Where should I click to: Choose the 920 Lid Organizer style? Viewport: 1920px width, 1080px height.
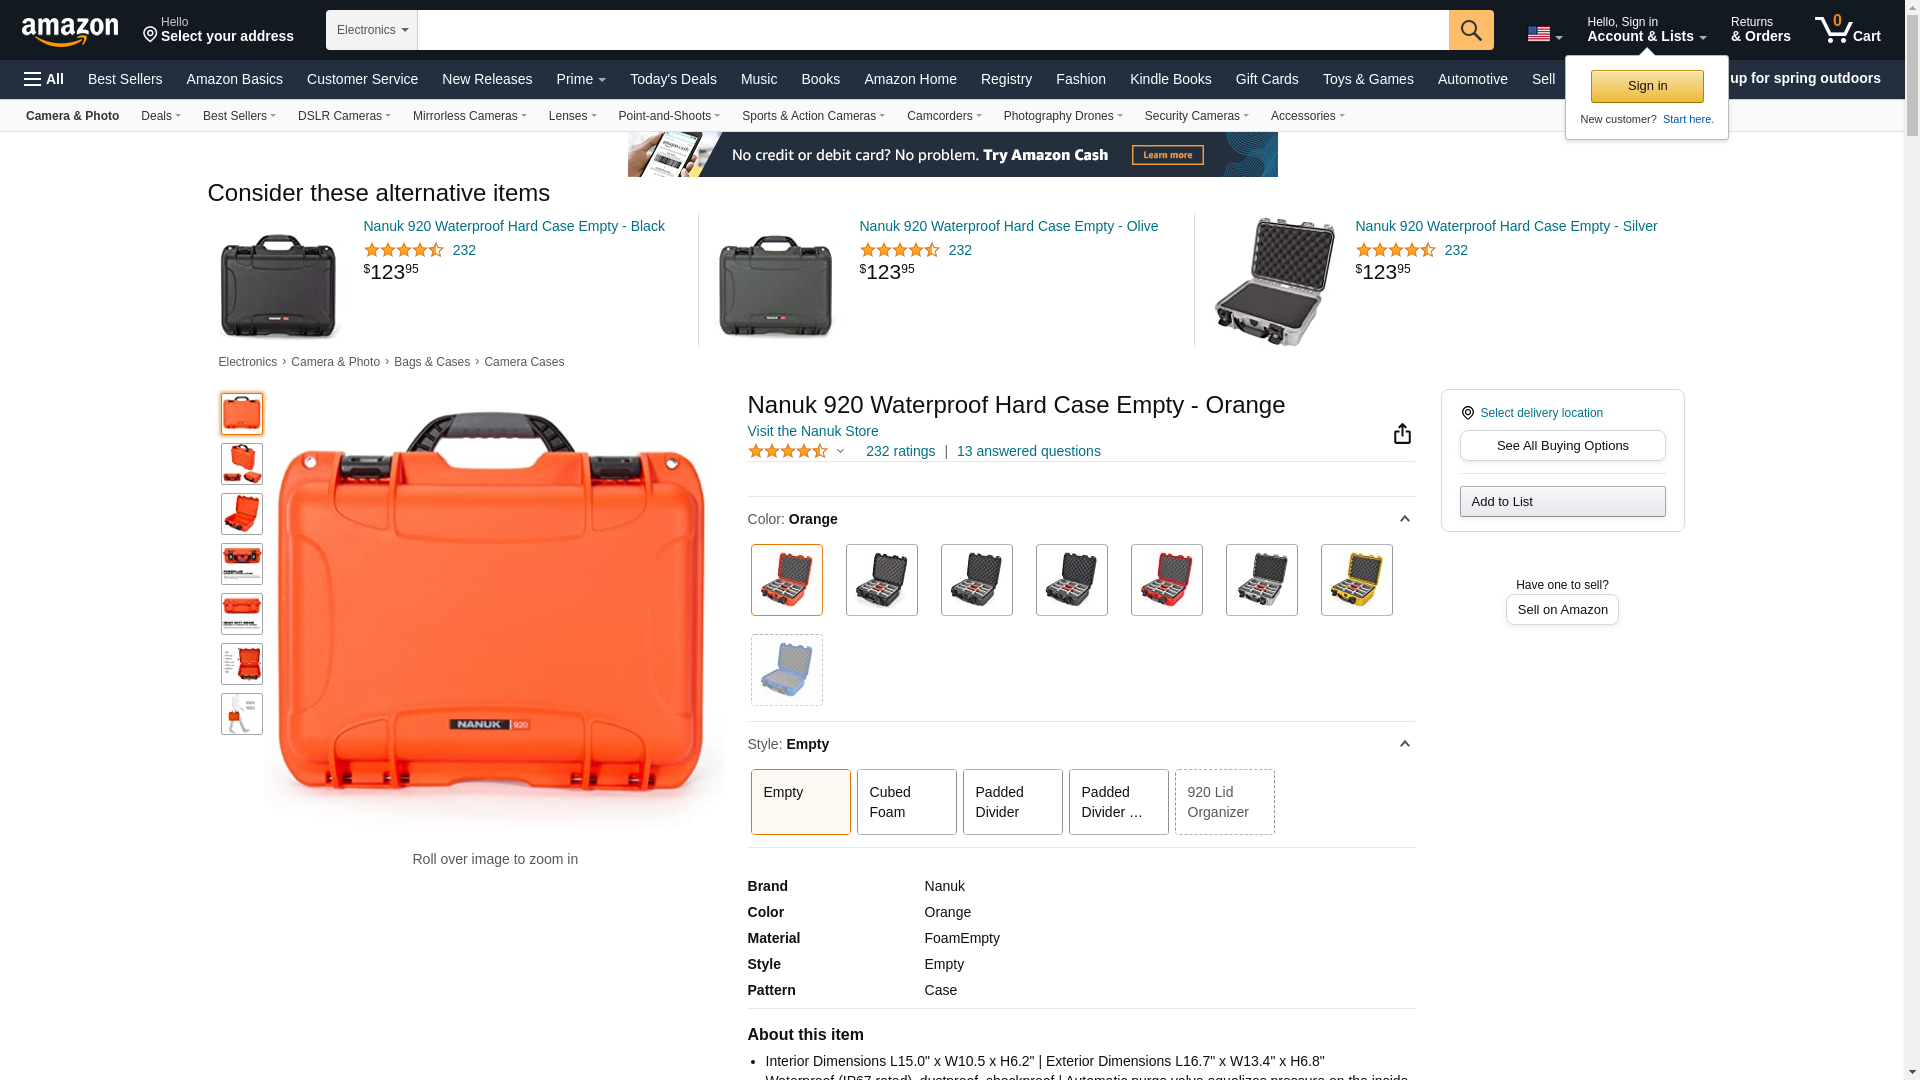click(x=1224, y=802)
